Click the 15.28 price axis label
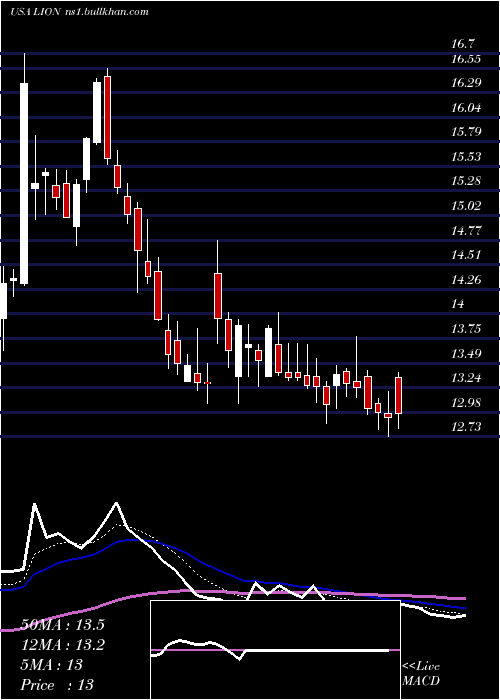The height and width of the screenshot is (700, 500). click(466, 181)
